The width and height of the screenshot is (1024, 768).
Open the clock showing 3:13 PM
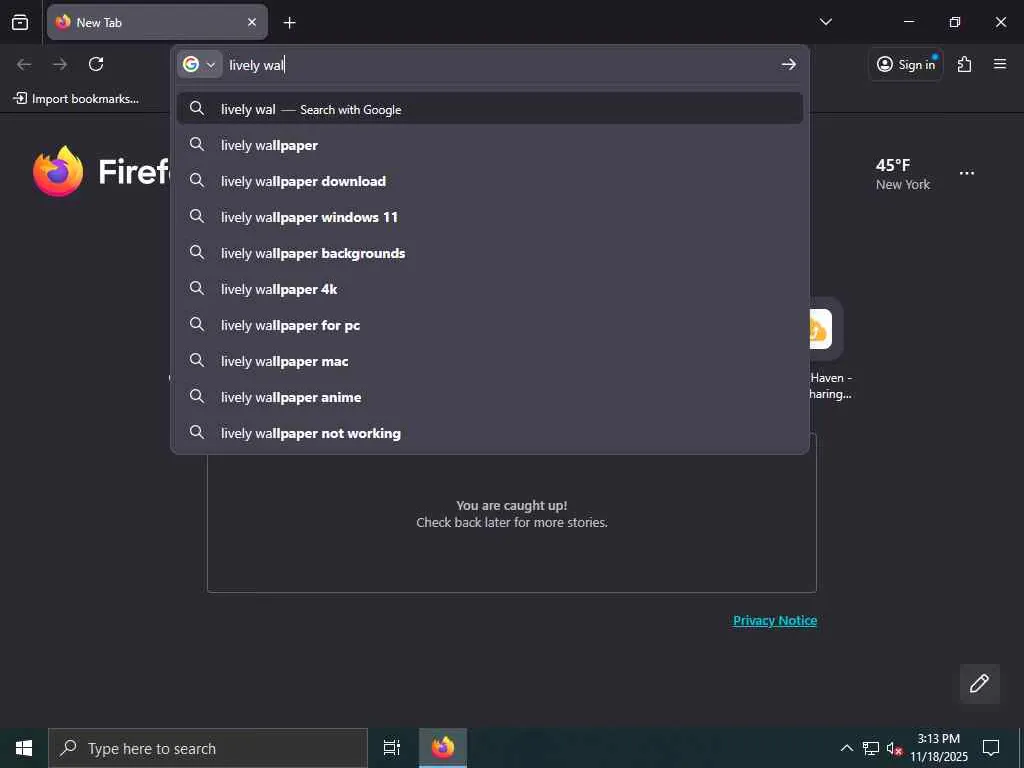[x=938, y=748]
